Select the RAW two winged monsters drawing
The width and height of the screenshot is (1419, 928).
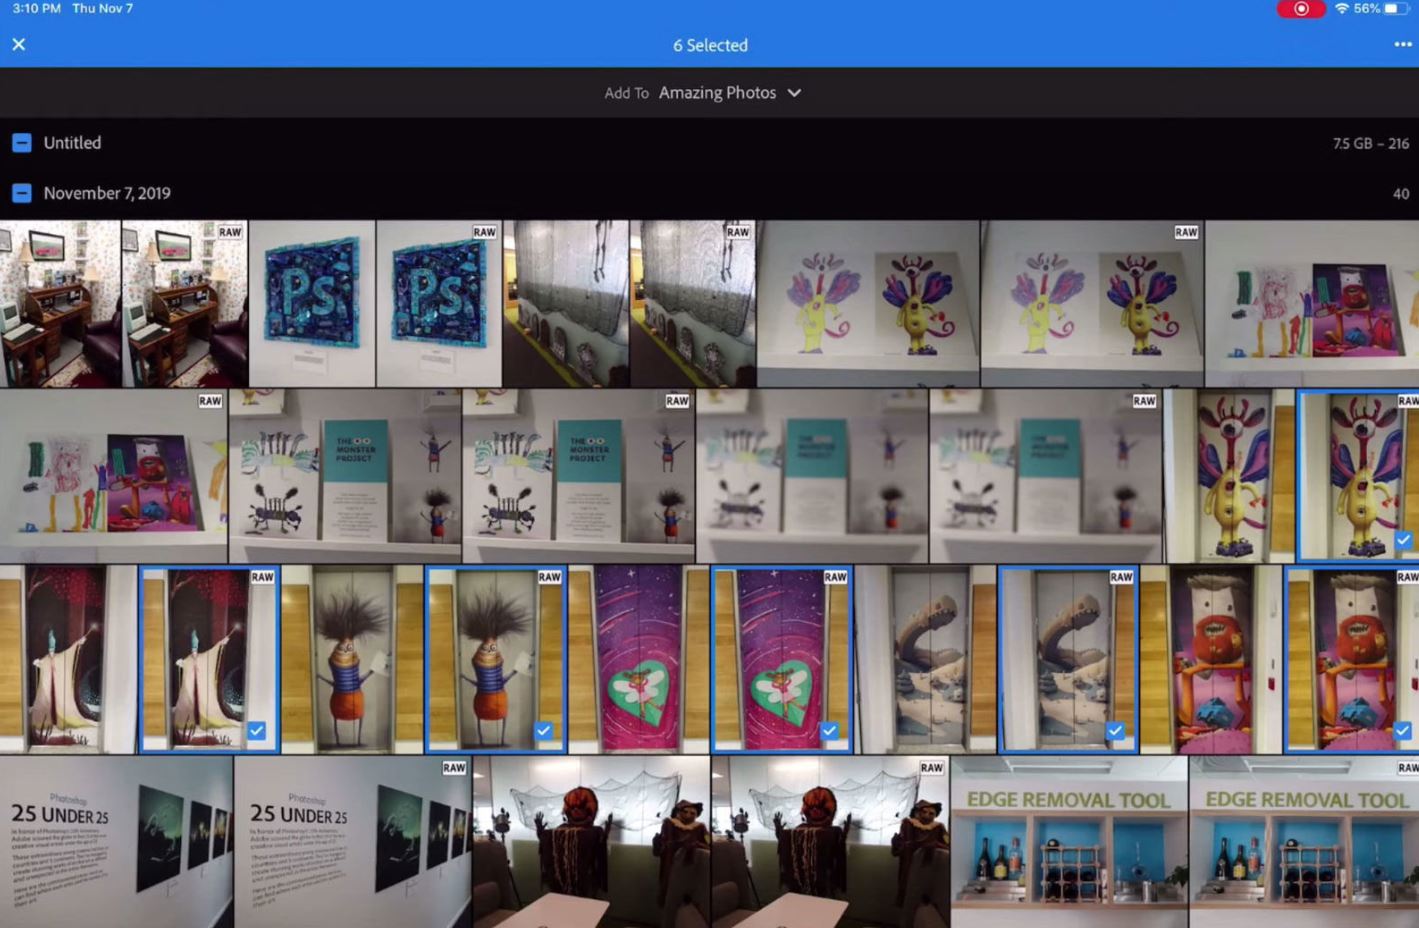(1092, 304)
